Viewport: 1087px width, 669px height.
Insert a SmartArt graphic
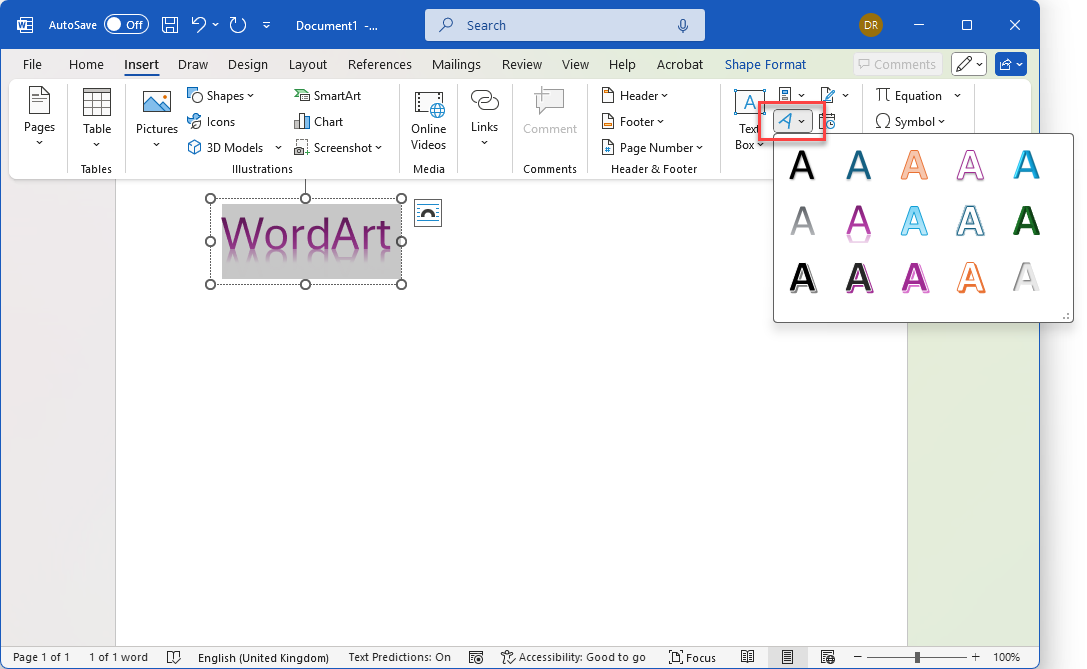pyautogui.click(x=332, y=95)
